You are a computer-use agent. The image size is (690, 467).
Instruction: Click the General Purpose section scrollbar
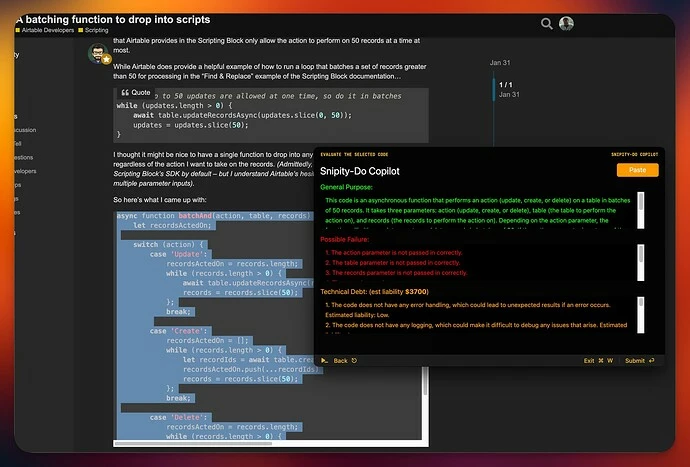pos(641,210)
